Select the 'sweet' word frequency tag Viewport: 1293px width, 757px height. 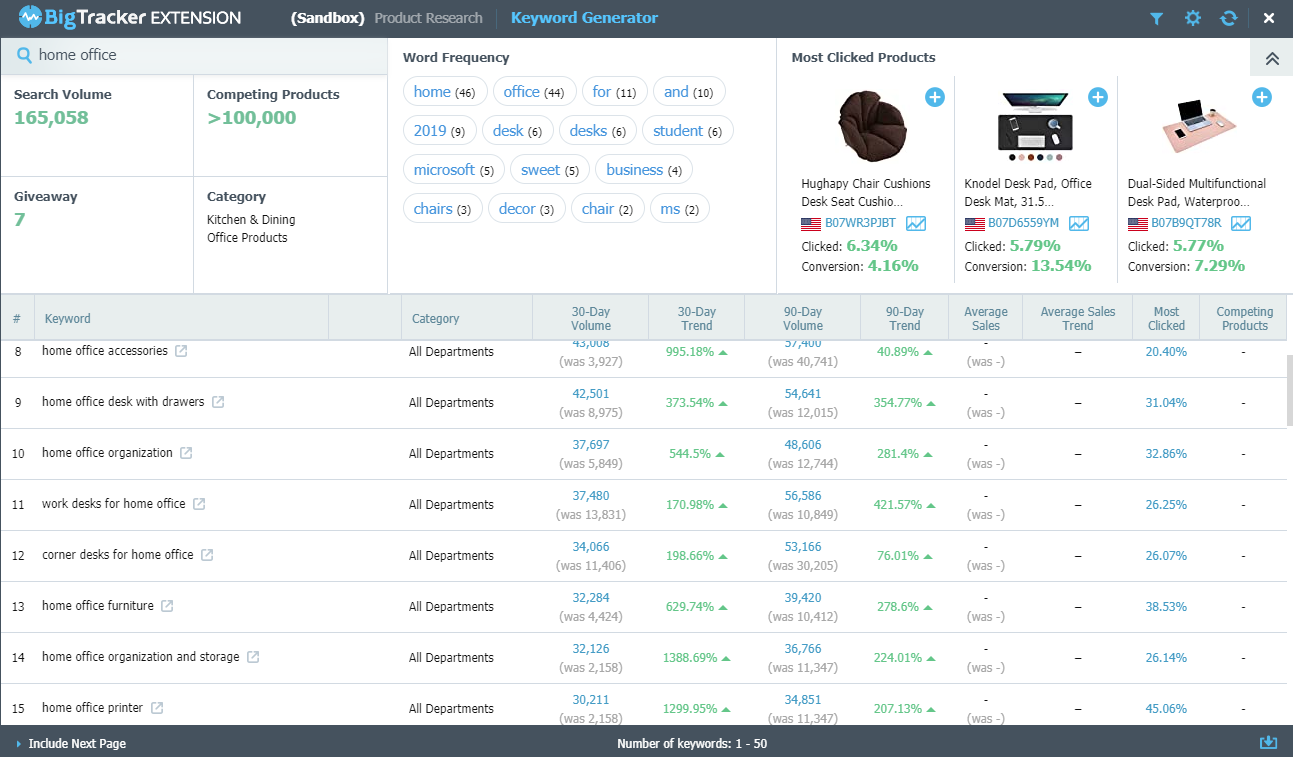[x=550, y=170]
